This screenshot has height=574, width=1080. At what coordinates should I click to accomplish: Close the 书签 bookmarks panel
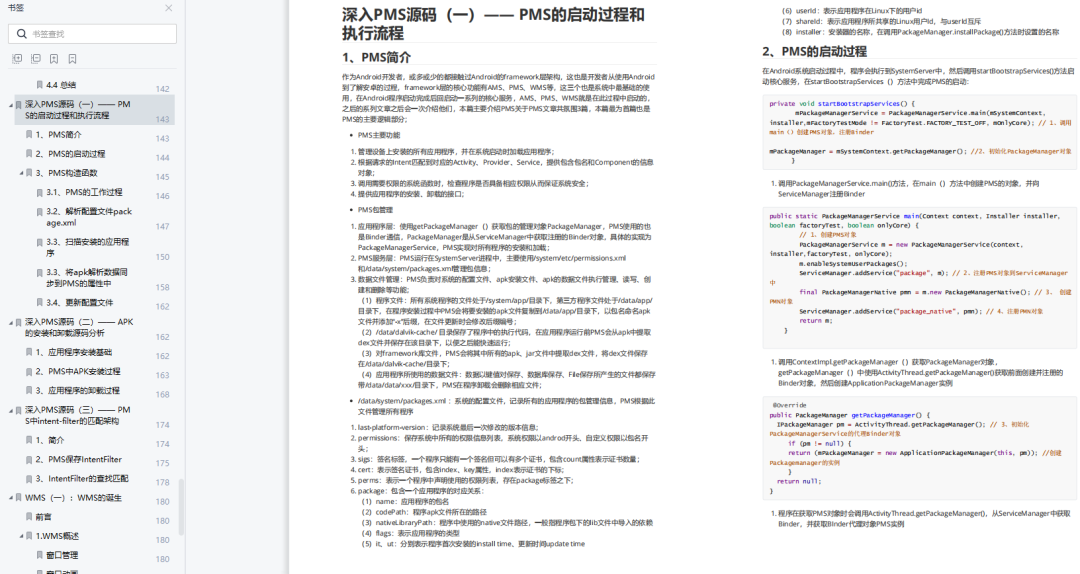click(x=169, y=8)
